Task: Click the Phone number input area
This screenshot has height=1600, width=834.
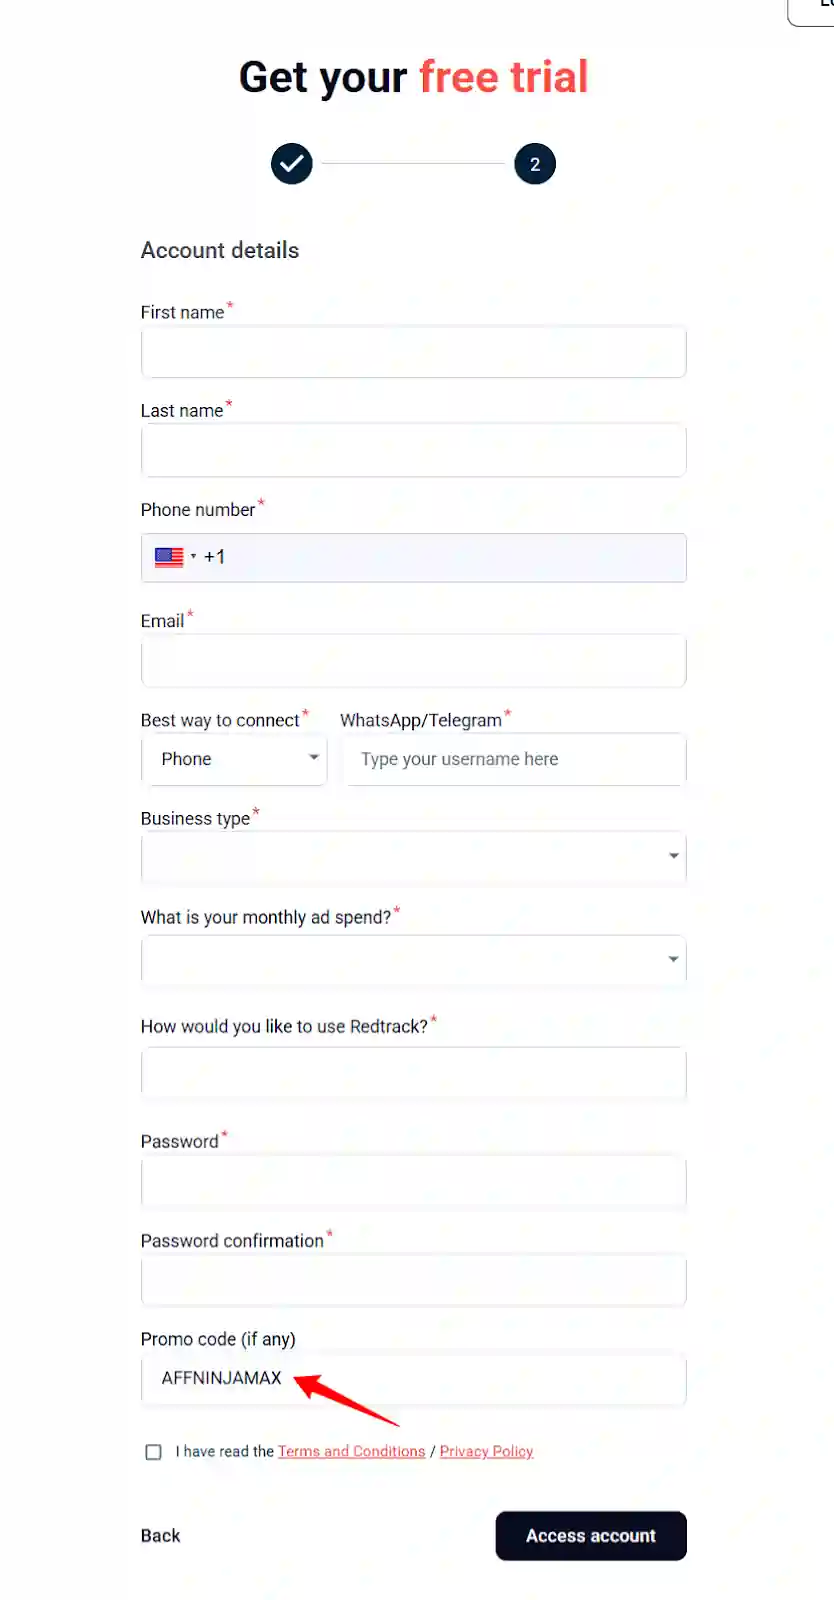Action: click(x=450, y=558)
